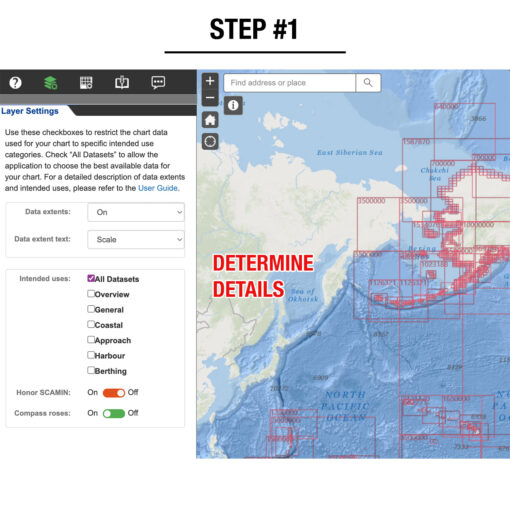The width and height of the screenshot is (510, 510).
Task: Click the map information icon
Action: pyautogui.click(x=233, y=105)
